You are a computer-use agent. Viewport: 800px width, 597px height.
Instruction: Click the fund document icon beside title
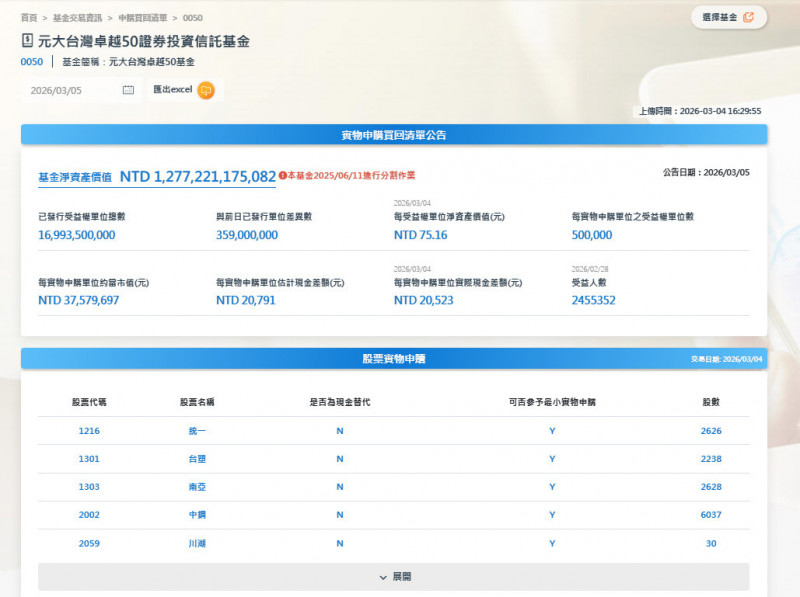pyautogui.click(x=27, y=41)
